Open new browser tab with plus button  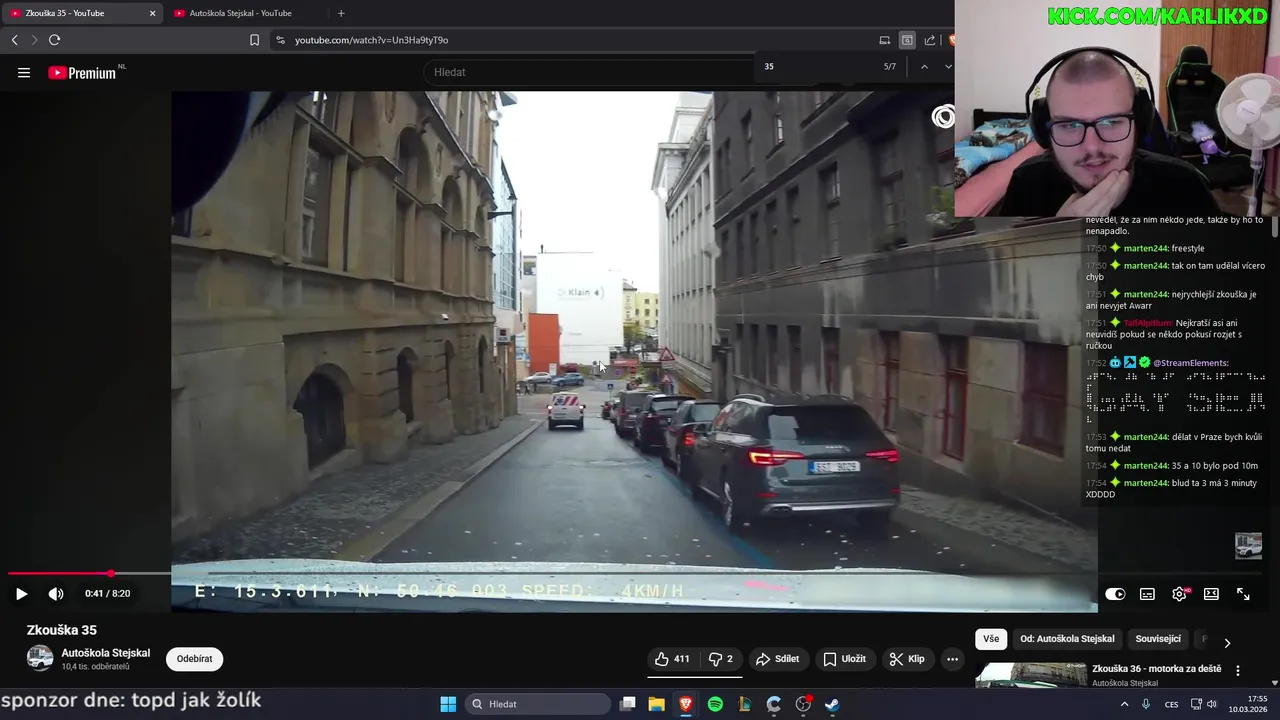coord(341,13)
